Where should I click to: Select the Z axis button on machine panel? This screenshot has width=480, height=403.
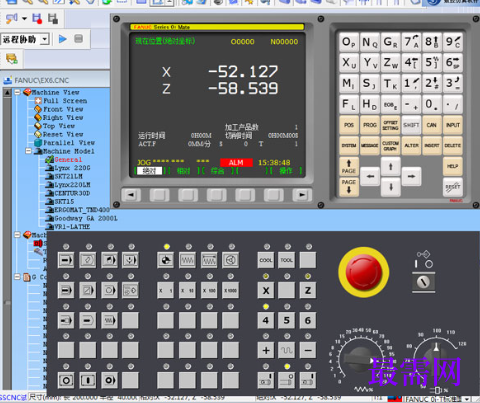tap(308, 290)
